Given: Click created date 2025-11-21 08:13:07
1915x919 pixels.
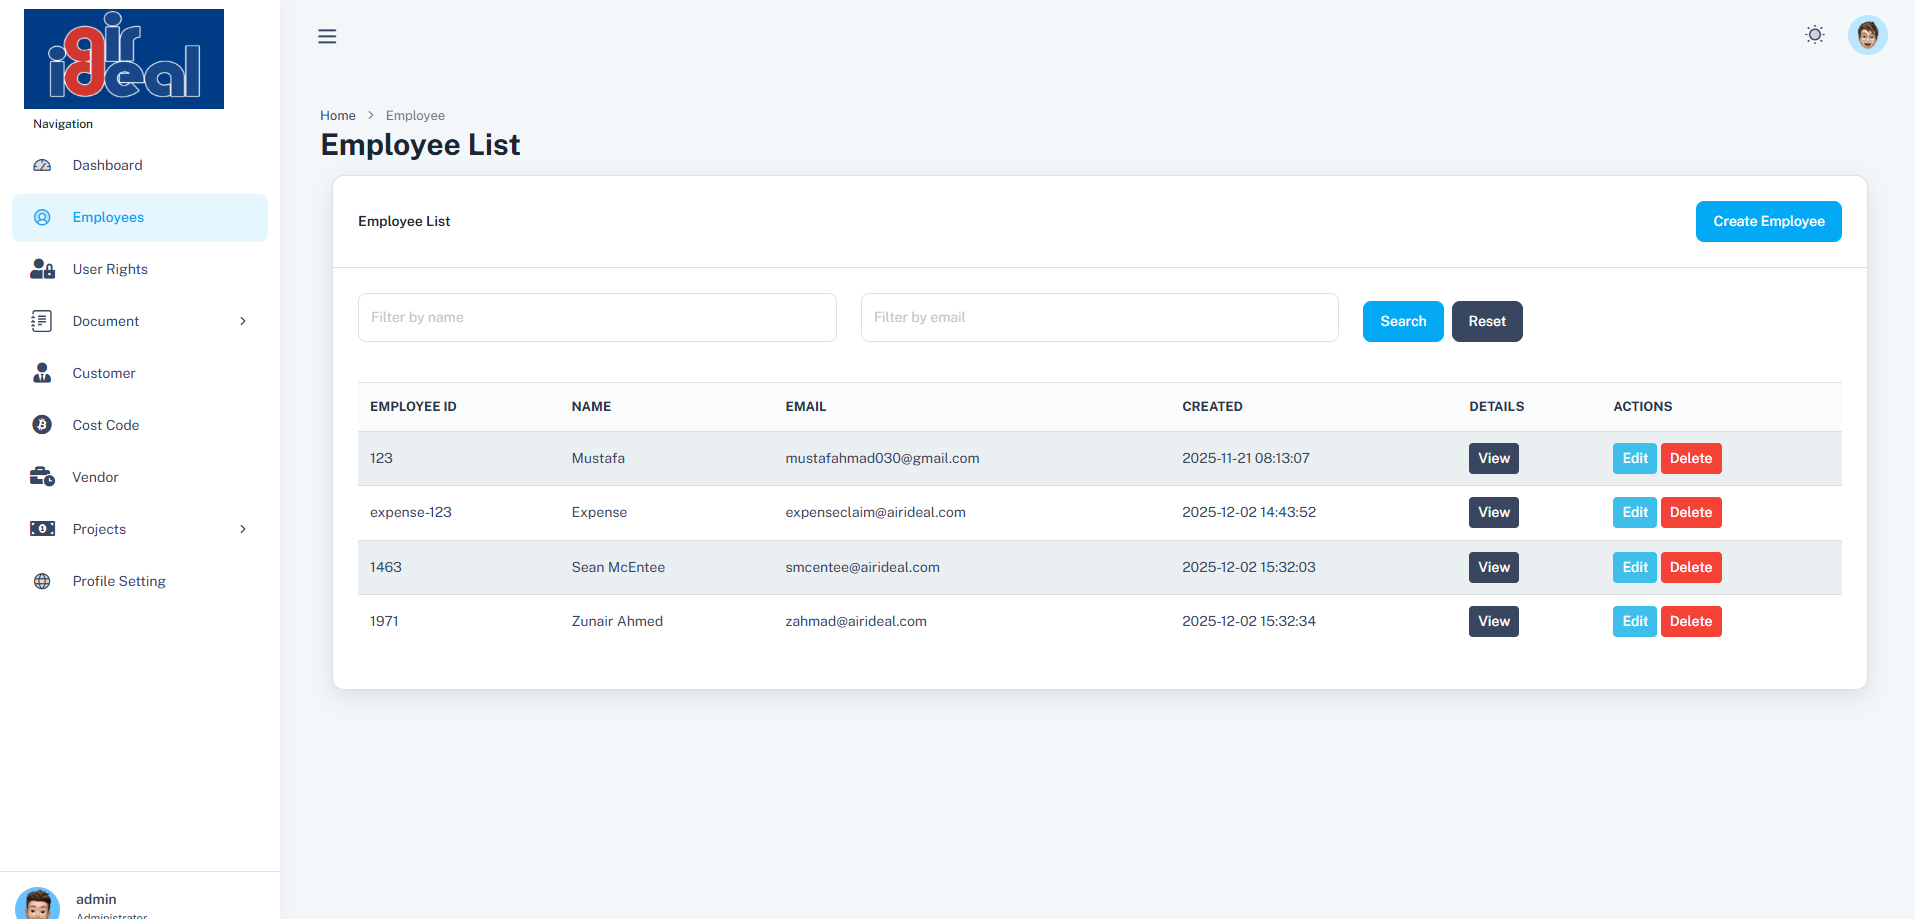Looking at the screenshot, I should click(1245, 458).
